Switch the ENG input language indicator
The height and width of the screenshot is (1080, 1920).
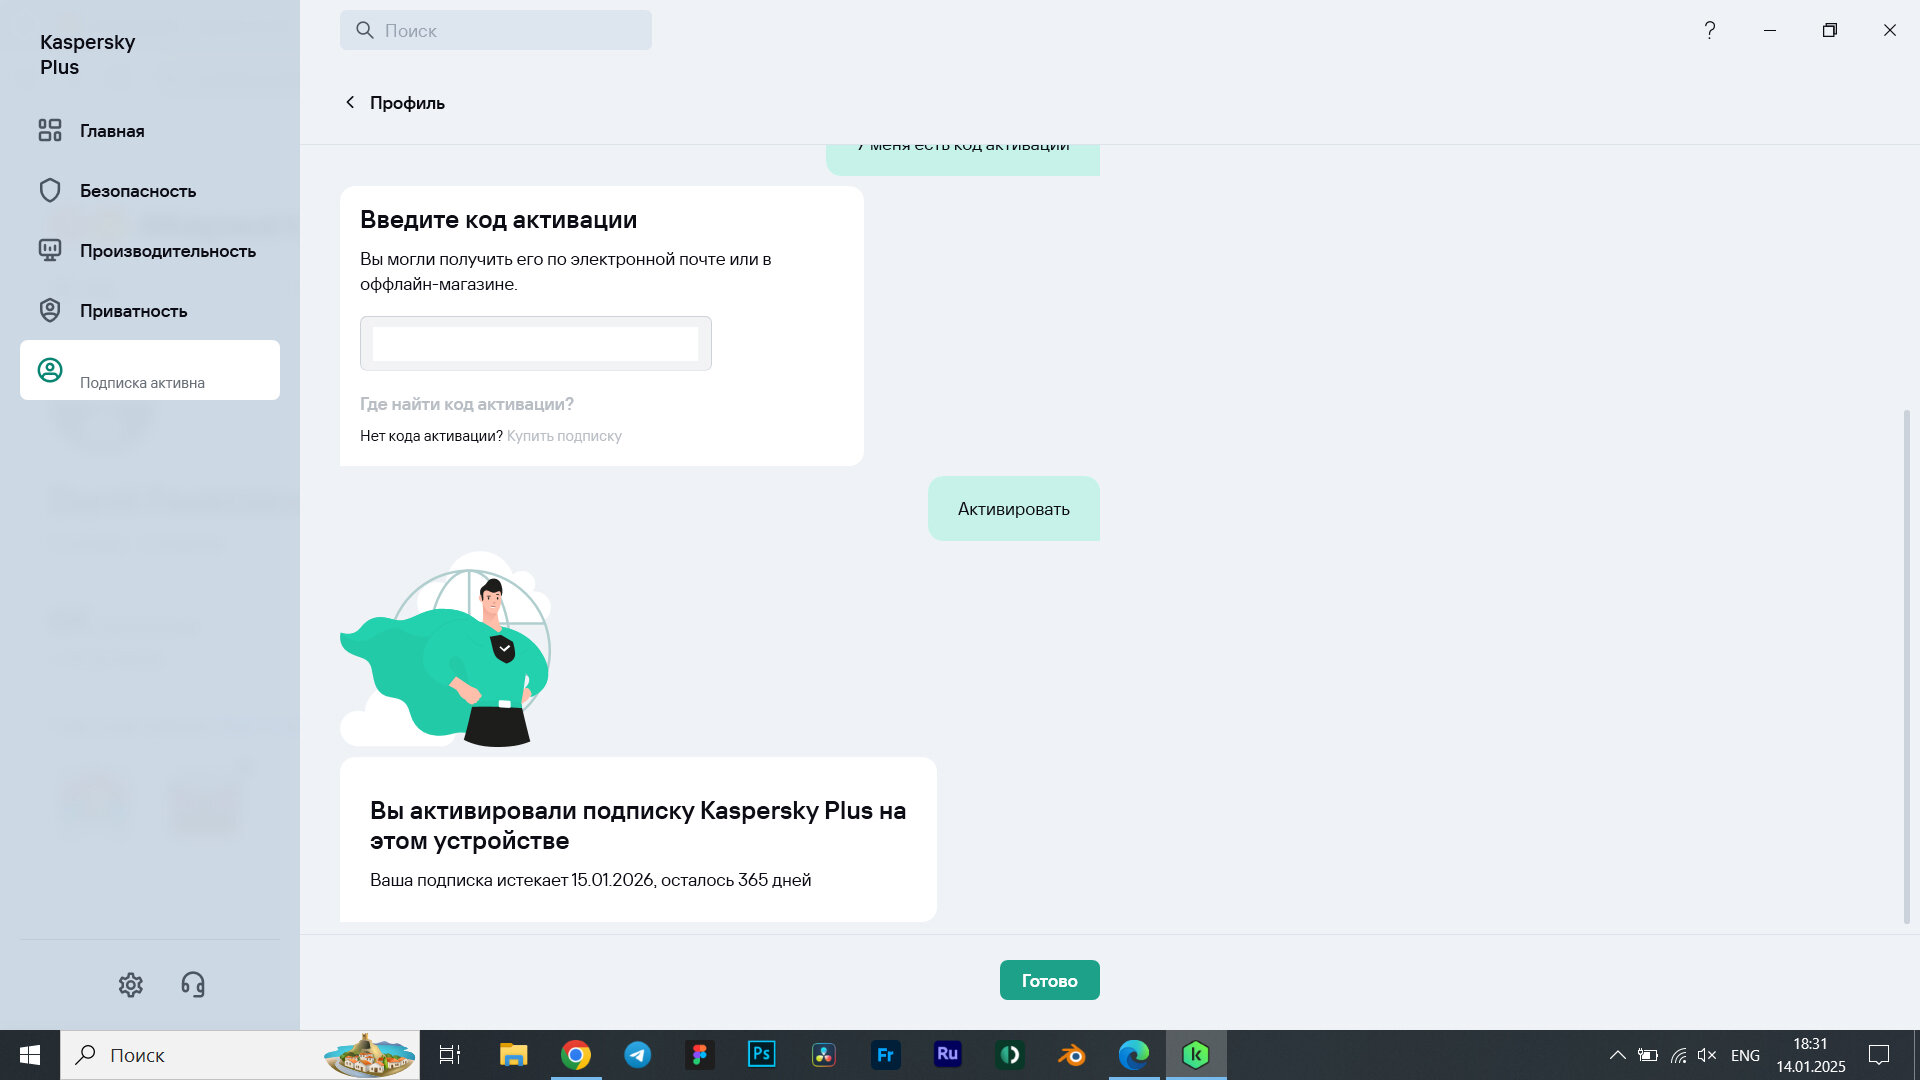(x=1745, y=1055)
